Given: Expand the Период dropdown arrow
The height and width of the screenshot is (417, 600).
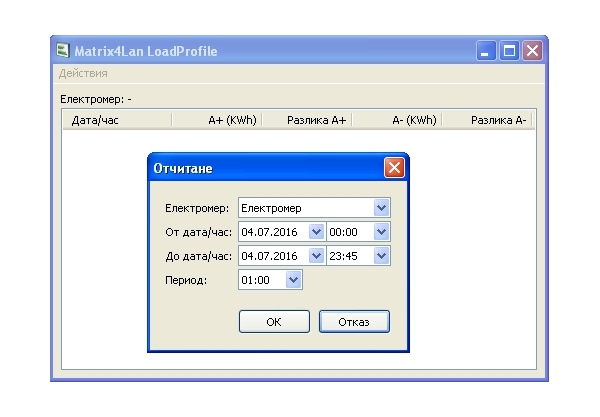Looking at the screenshot, I should [x=293, y=280].
